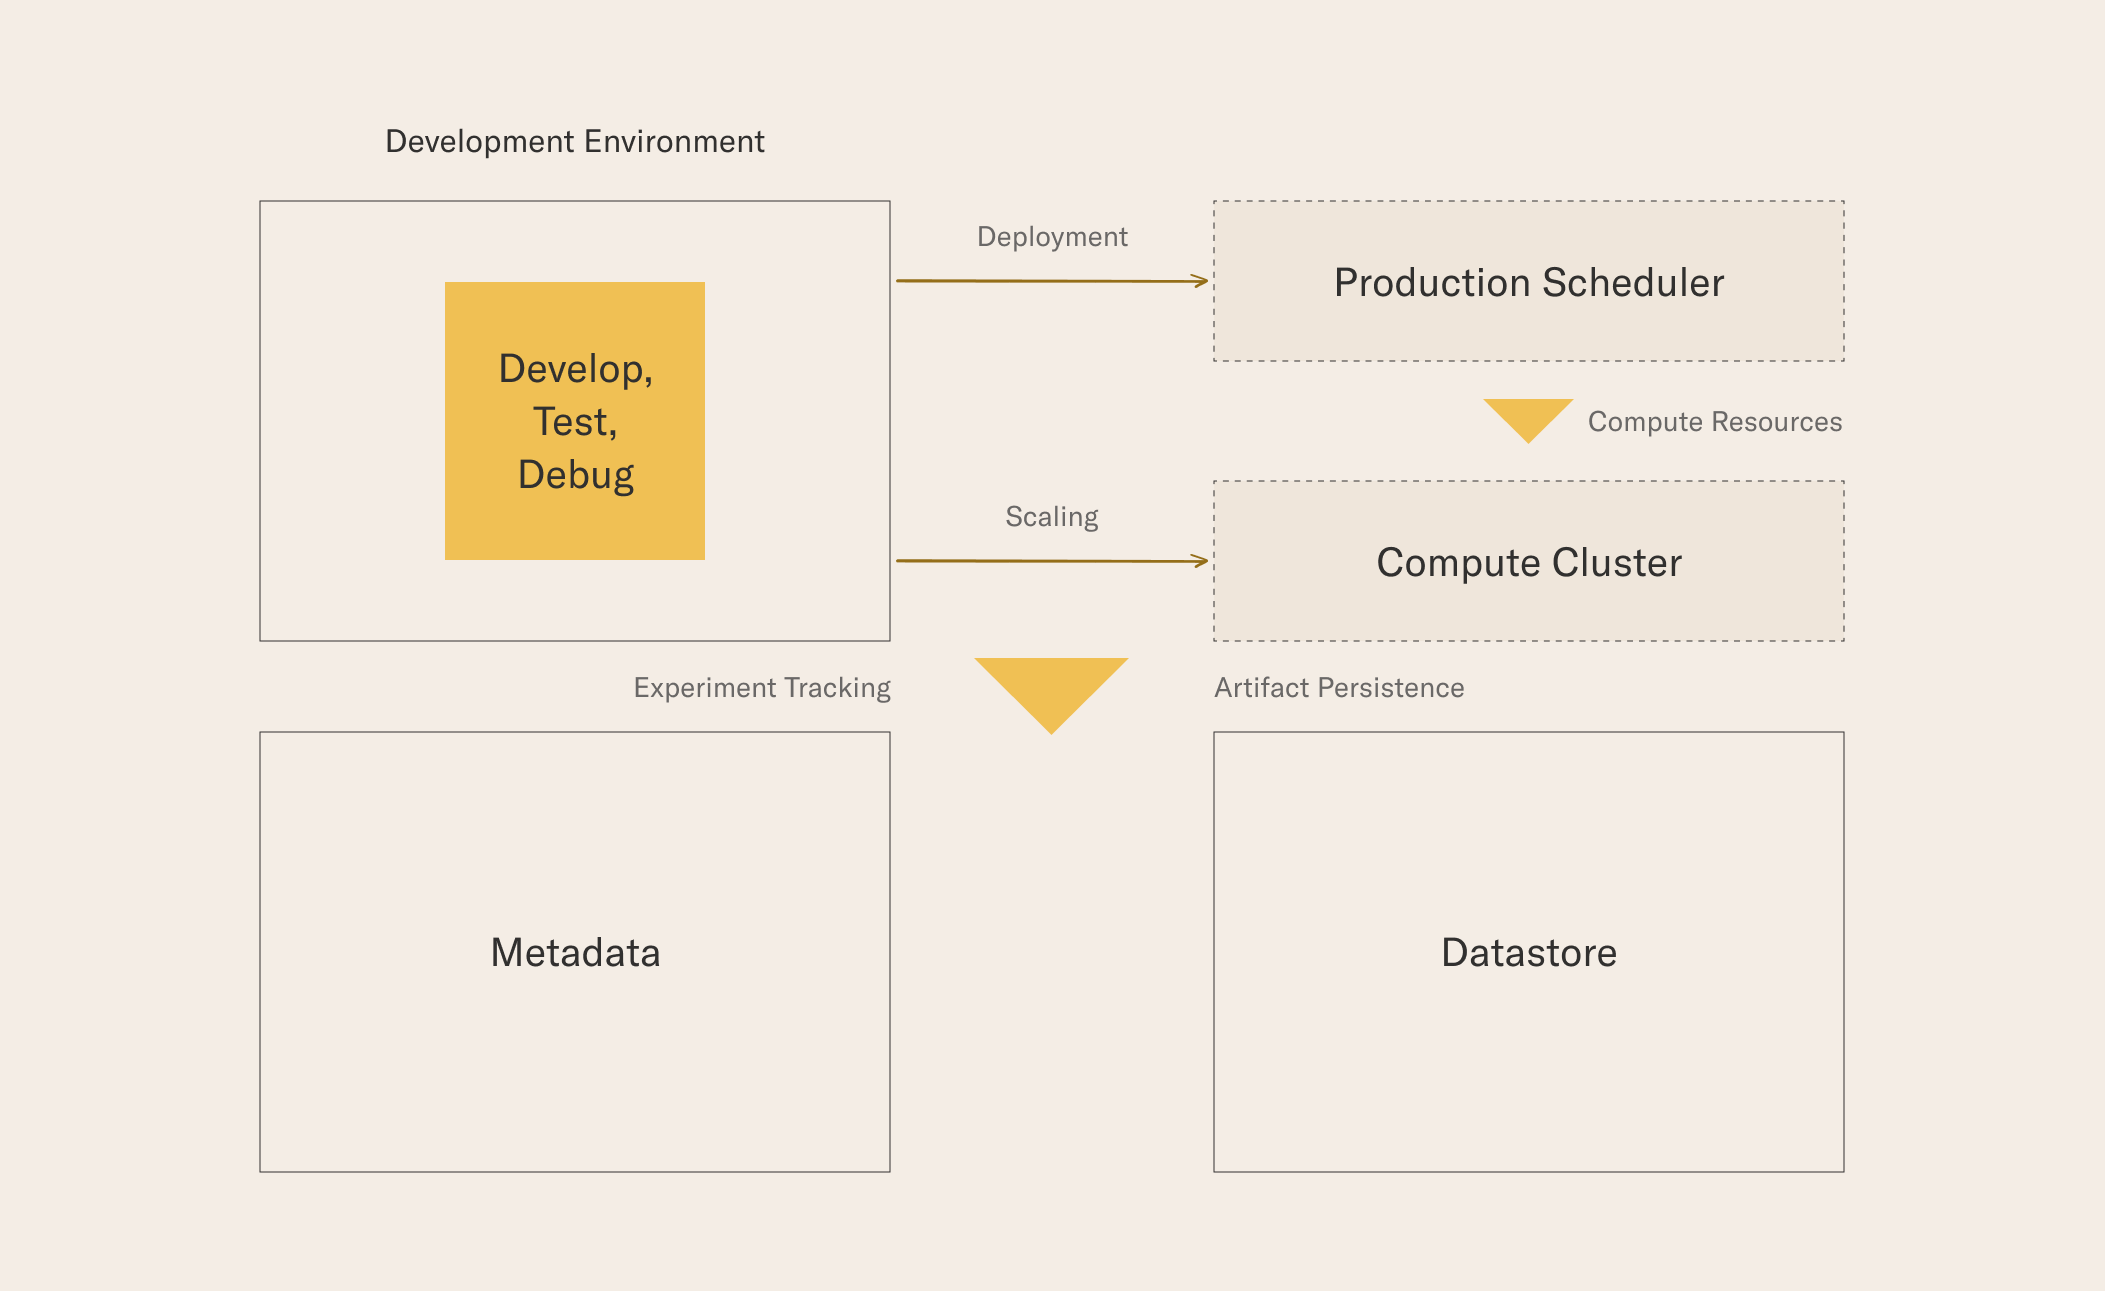Click the arrow pointing to Production Scheduler
The image size is (2105, 1291).
[1052, 281]
